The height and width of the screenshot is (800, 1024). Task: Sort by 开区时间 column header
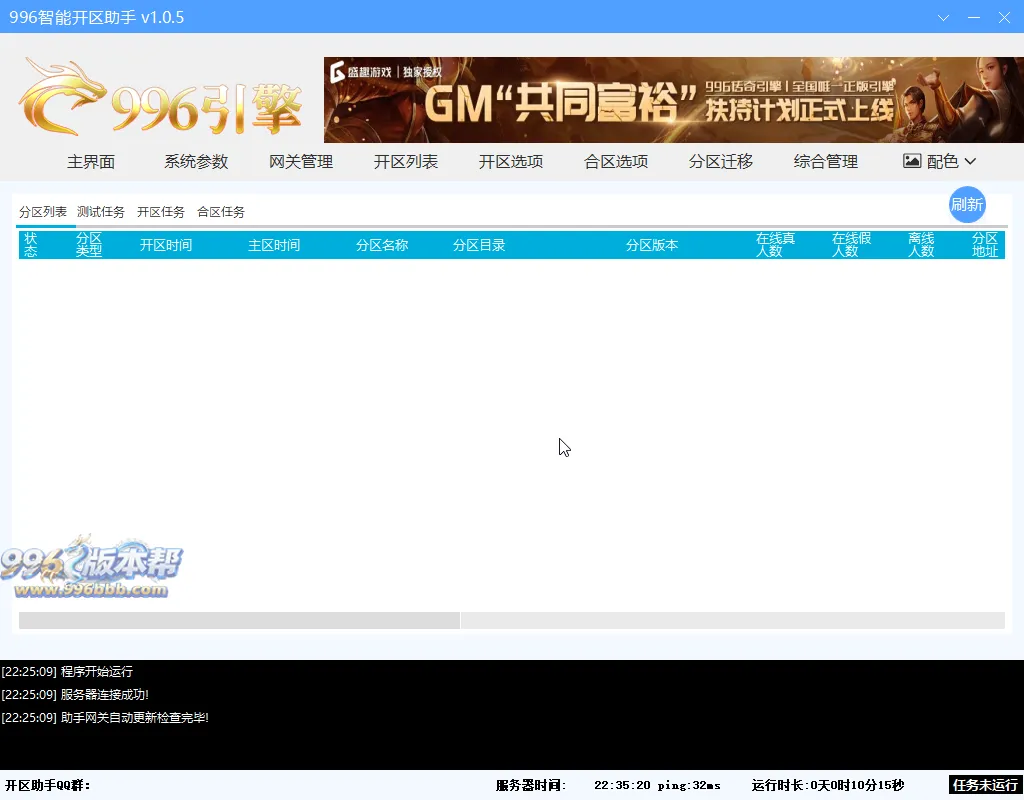click(x=166, y=245)
